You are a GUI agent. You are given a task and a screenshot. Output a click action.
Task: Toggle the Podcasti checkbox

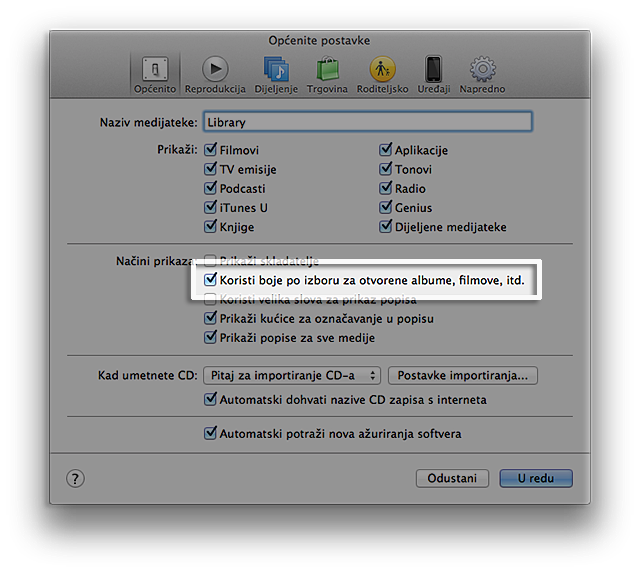(211, 188)
